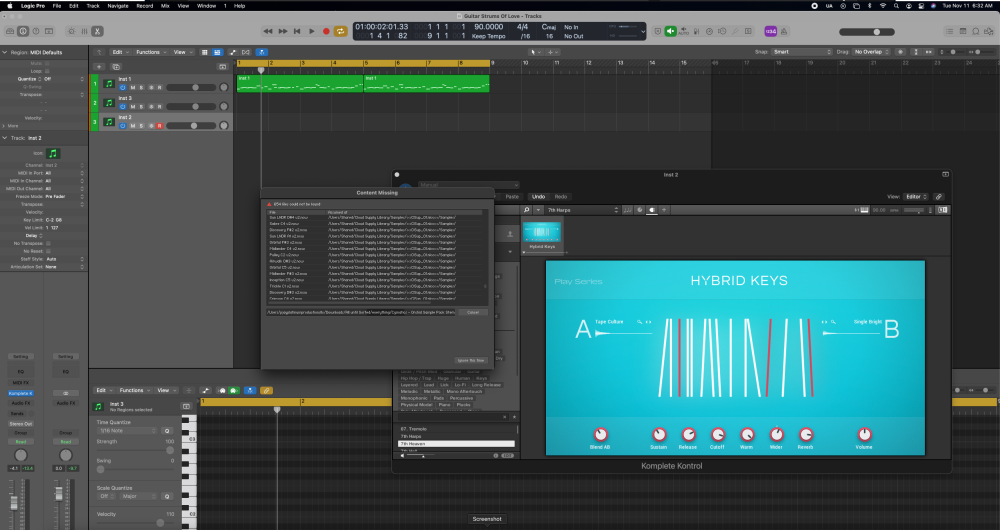
Task: Toggle record enable on Inst 2 track
Action: 159,126
